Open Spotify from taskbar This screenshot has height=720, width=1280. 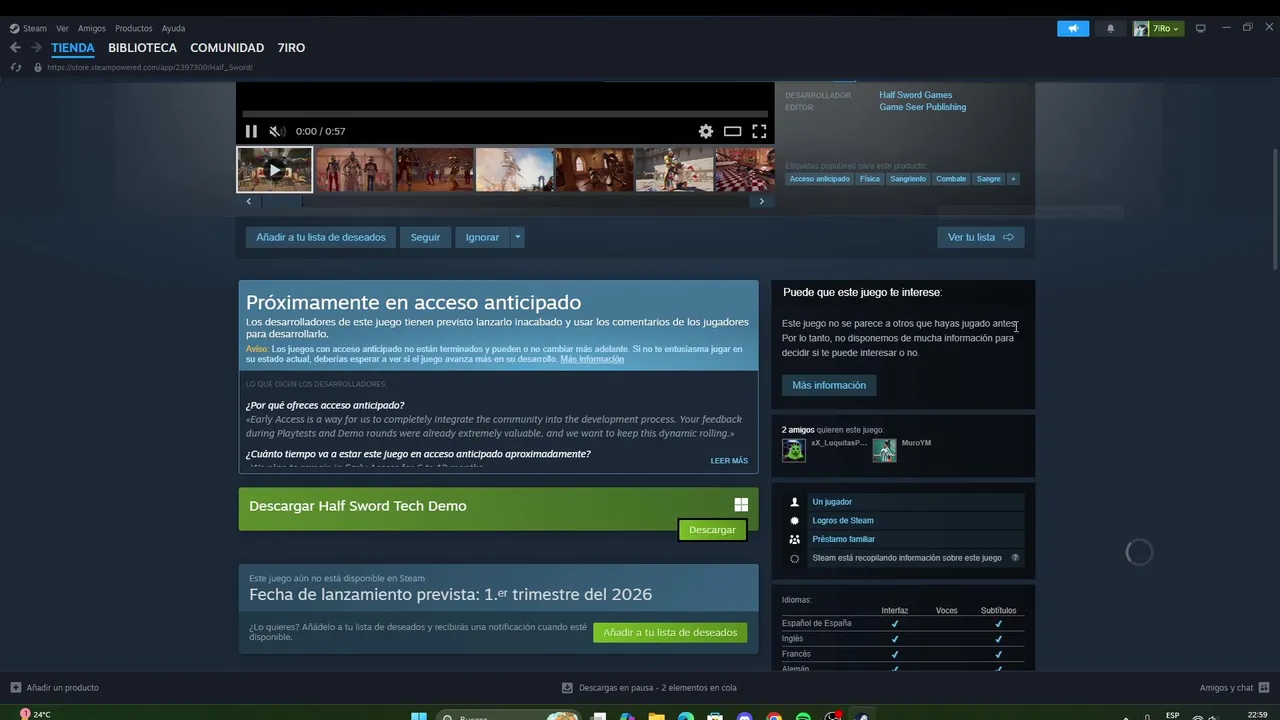803,716
